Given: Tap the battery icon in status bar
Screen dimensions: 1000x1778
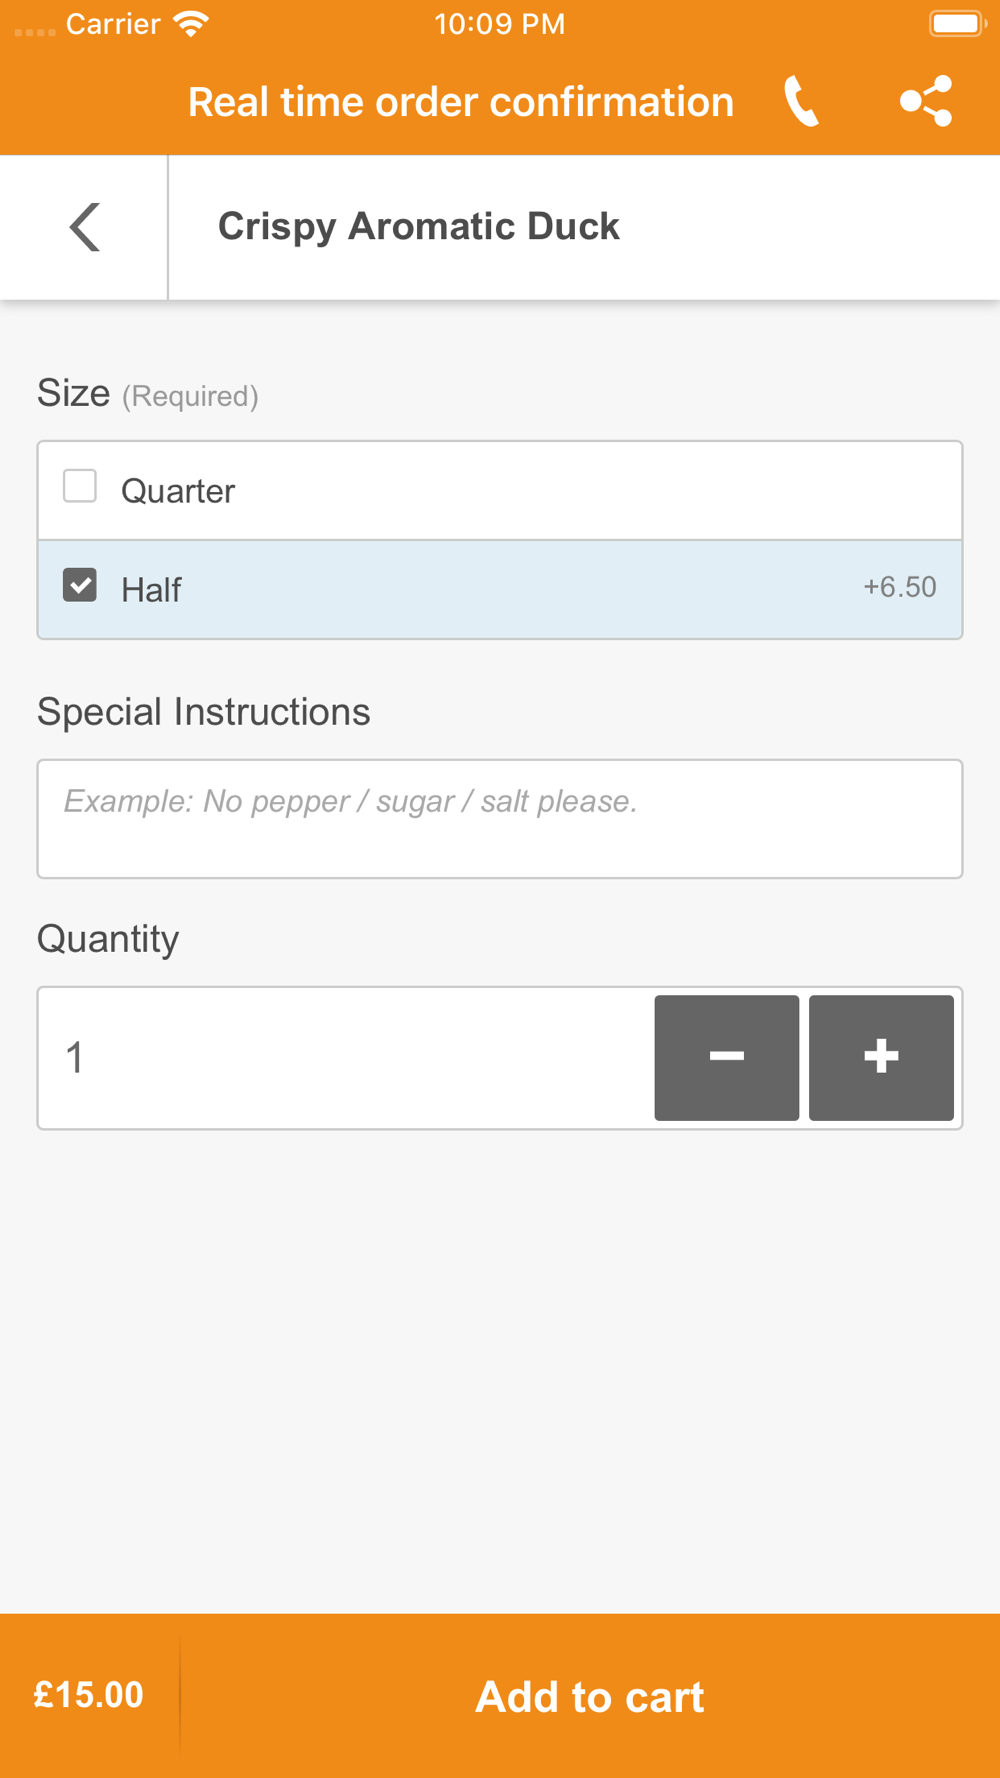Looking at the screenshot, I should point(957,24).
